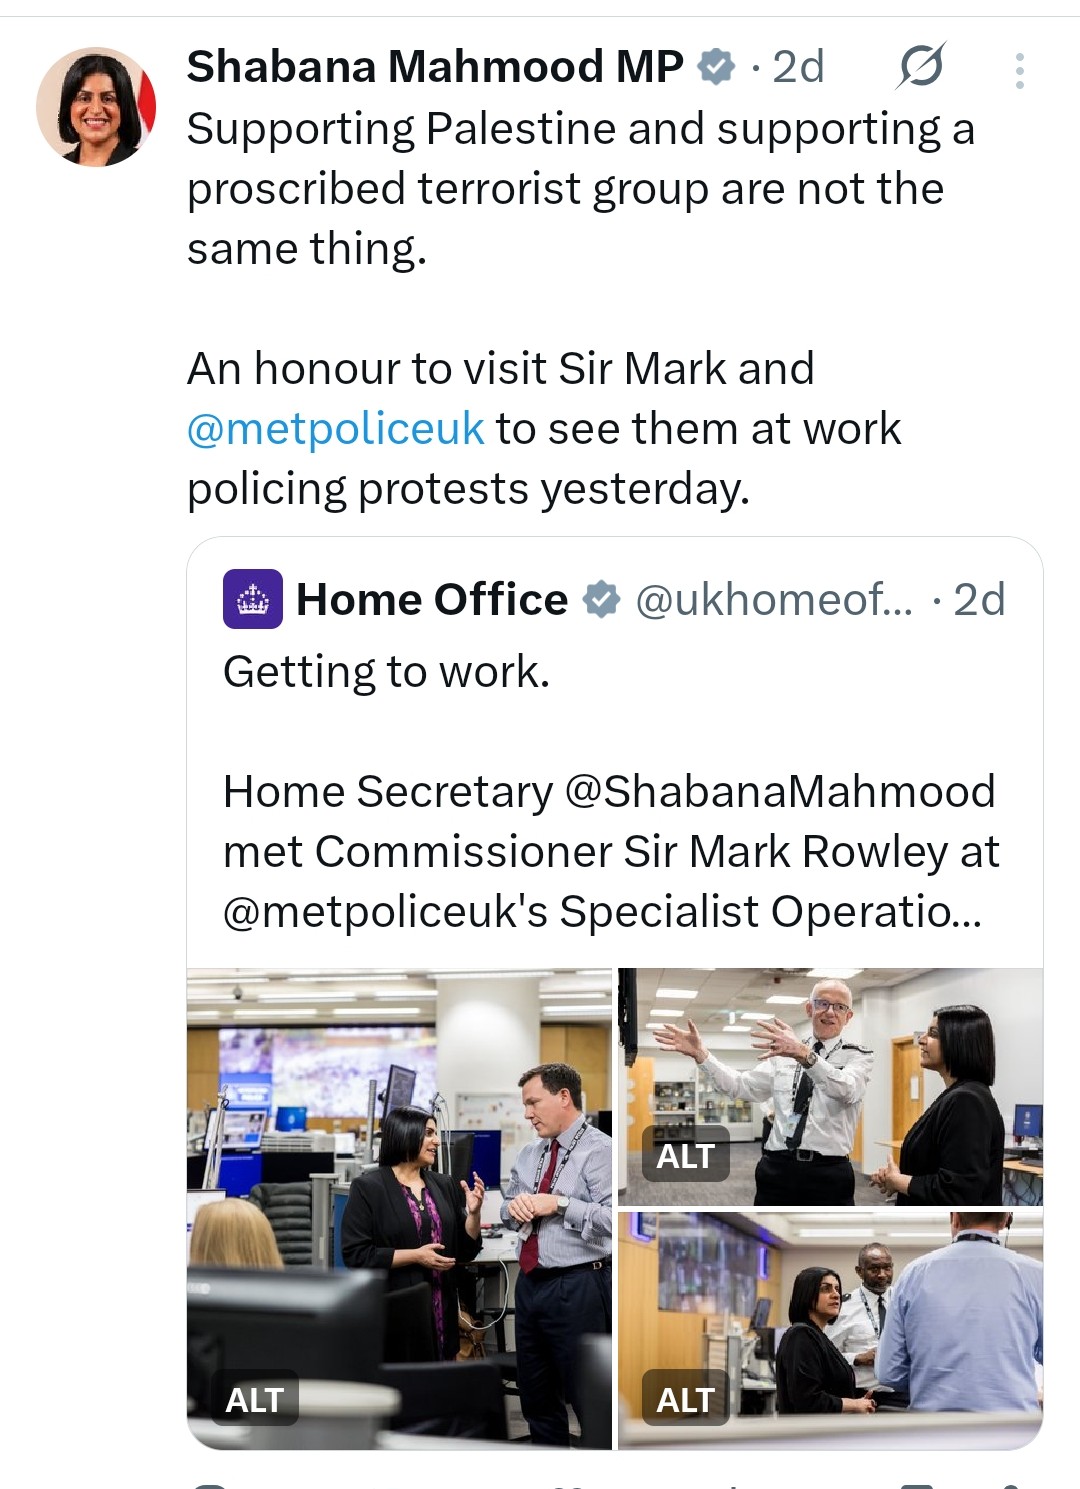Viewport: 1080px width, 1489px height.
Task: Open the @metpoliceuk mention link
Action: (x=336, y=429)
